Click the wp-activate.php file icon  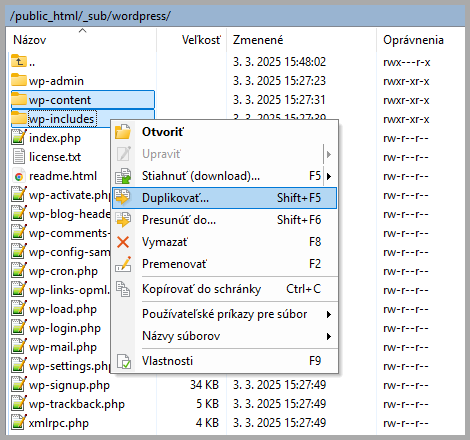(x=19, y=194)
